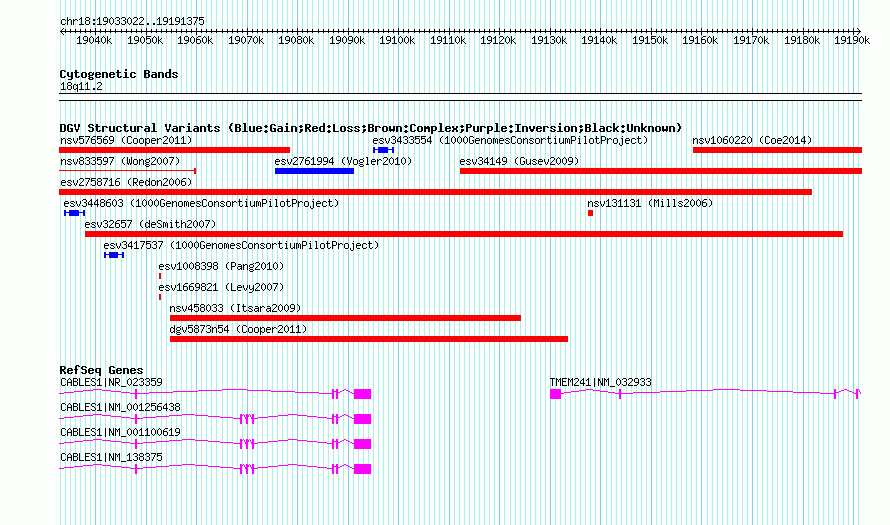
Task: Click the esv34149 (Gusev2009) label
Action: coord(519,161)
